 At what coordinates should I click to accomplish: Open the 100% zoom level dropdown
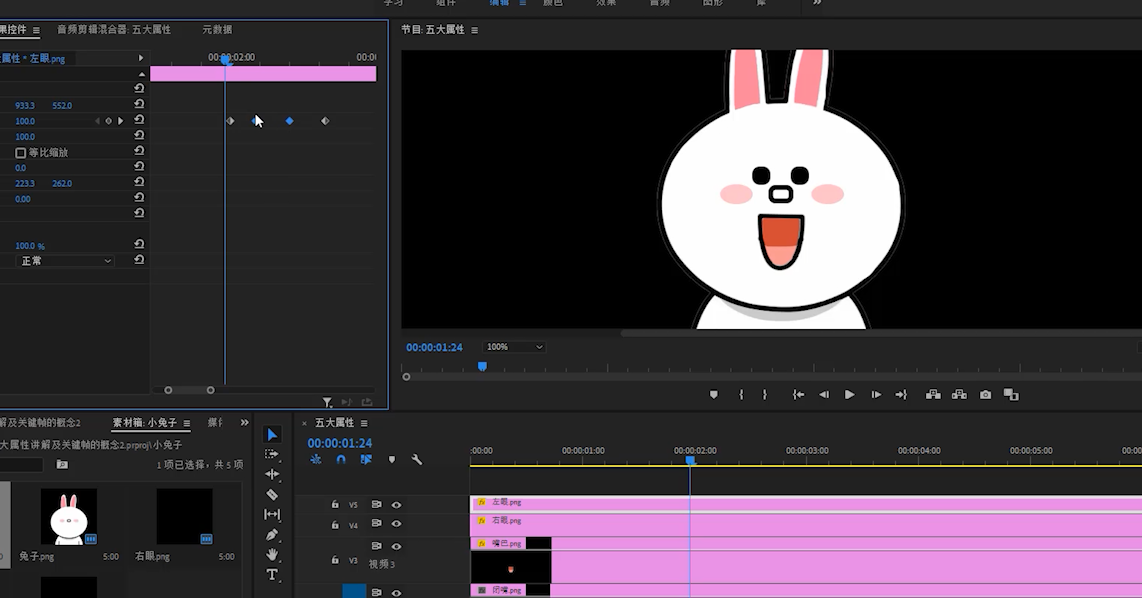tap(514, 347)
